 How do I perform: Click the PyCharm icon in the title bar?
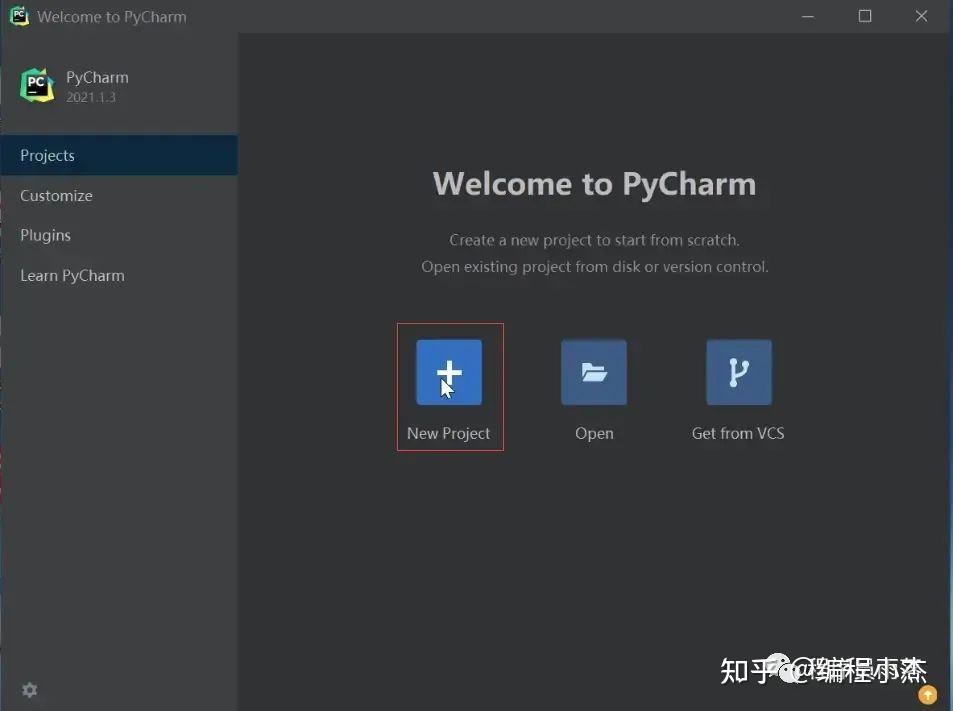(18, 16)
